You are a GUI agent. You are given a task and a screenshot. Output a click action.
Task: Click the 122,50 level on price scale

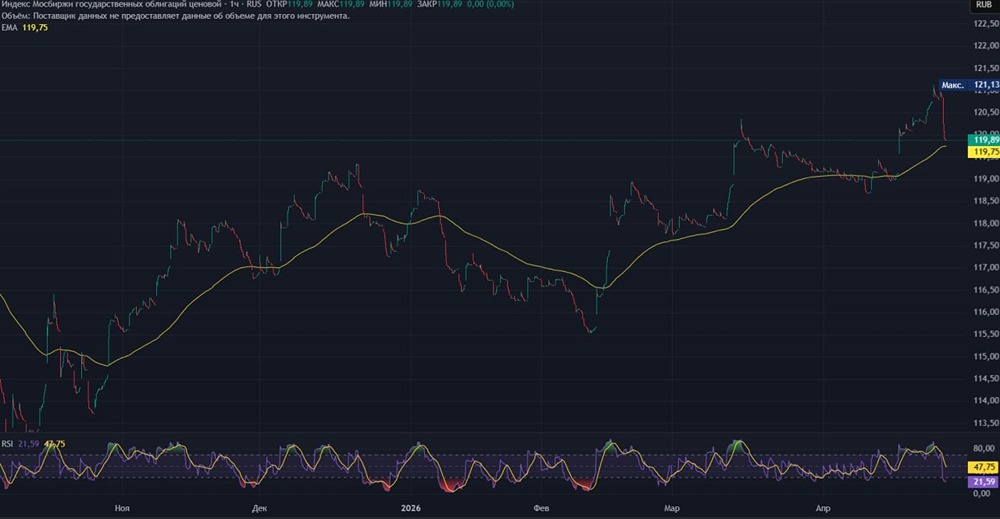pos(985,24)
